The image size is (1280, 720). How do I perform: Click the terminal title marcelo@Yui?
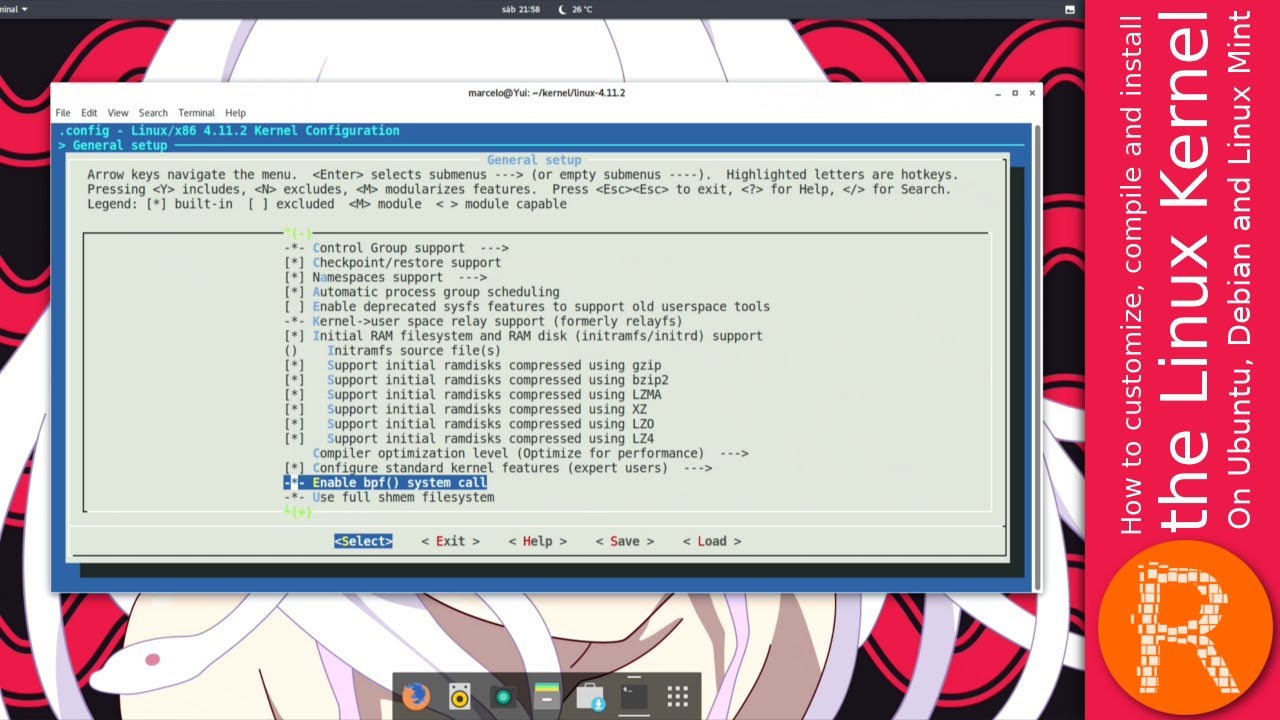pos(547,93)
